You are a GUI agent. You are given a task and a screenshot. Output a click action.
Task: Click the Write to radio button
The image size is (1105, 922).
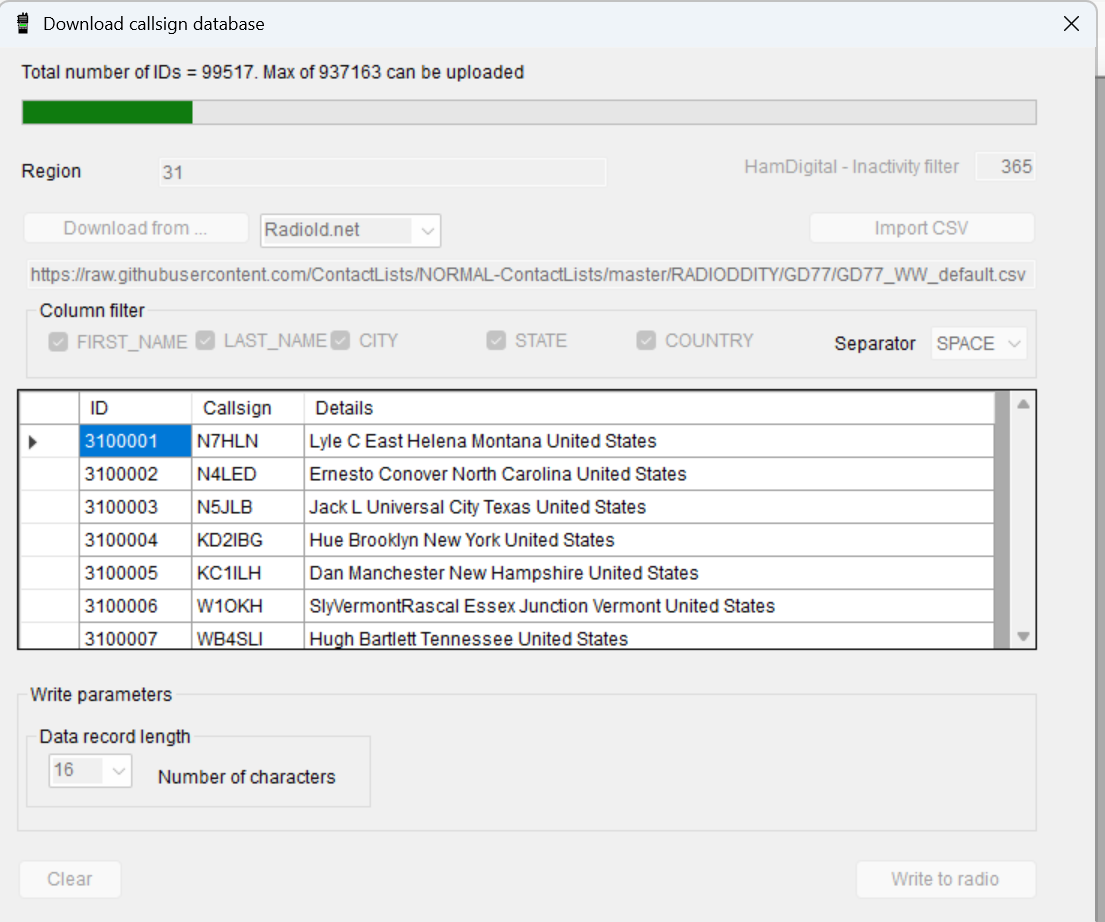(945, 879)
